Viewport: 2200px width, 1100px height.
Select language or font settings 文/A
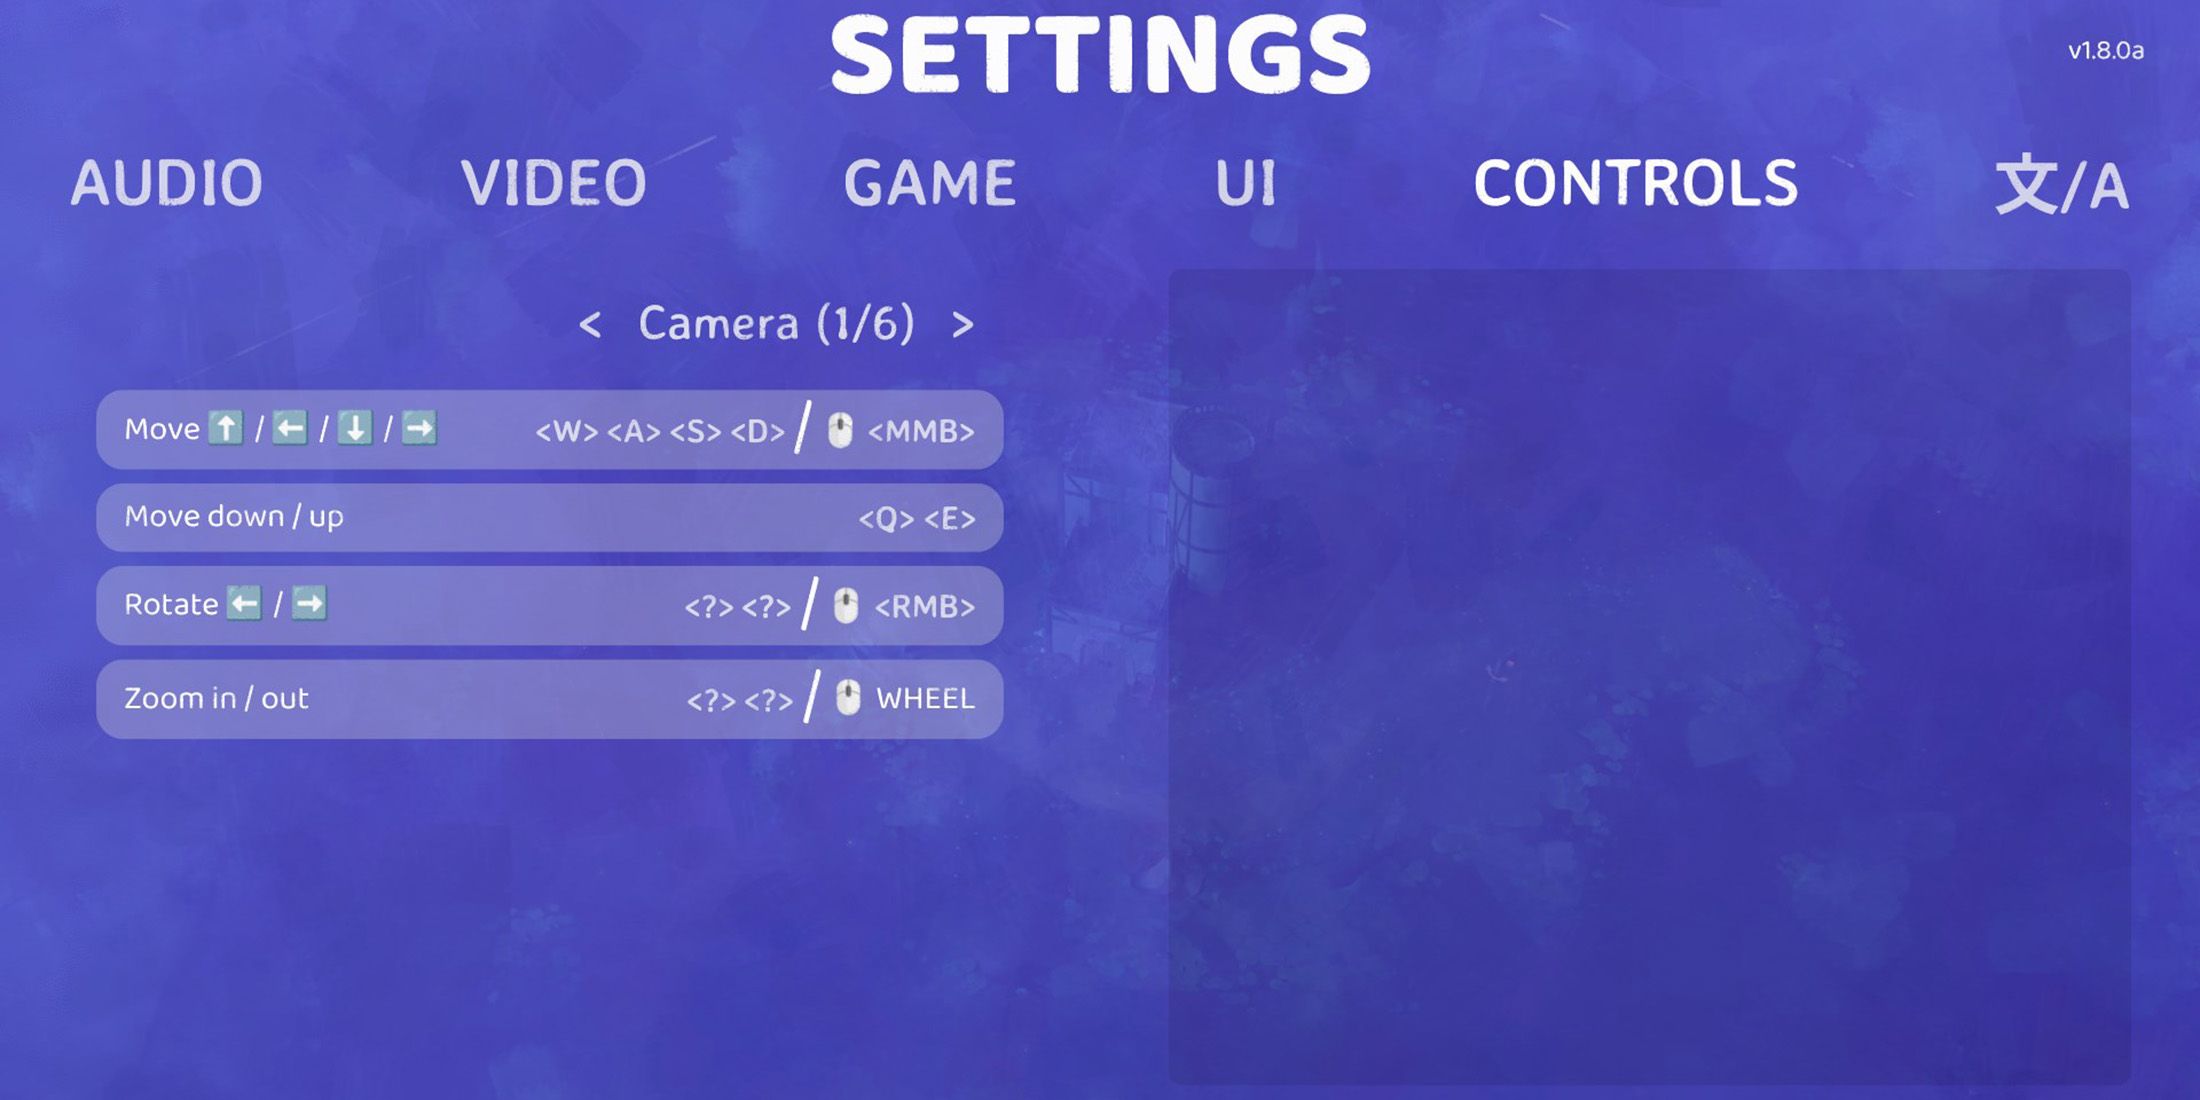point(2062,182)
